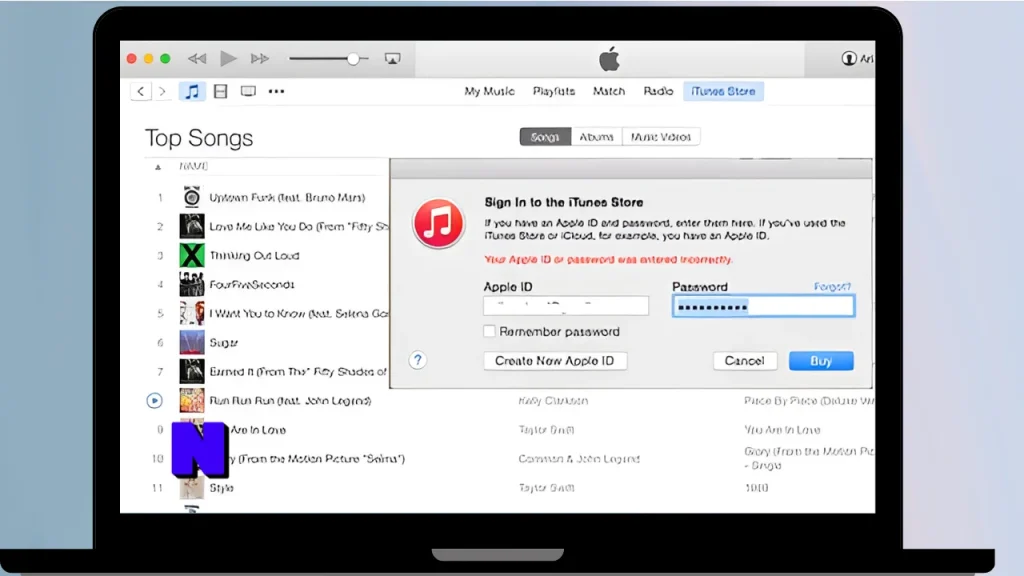Viewport: 1024px width, 576px height.
Task: Enable the Remember password checkbox
Action: [489, 331]
